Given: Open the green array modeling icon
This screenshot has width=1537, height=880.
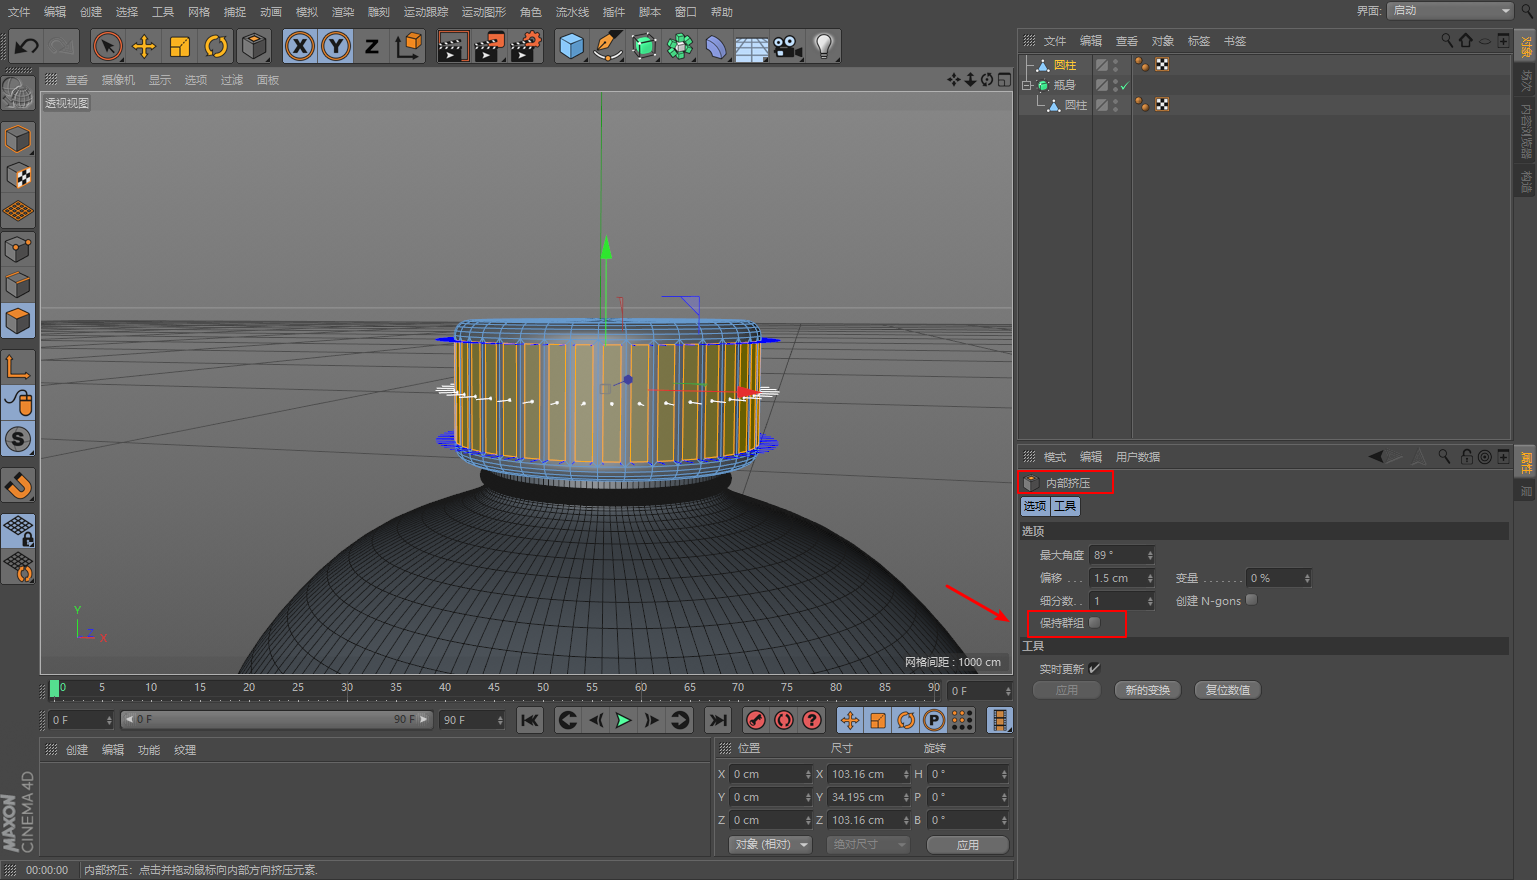Looking at the screenshot, I should coord(680,46).
